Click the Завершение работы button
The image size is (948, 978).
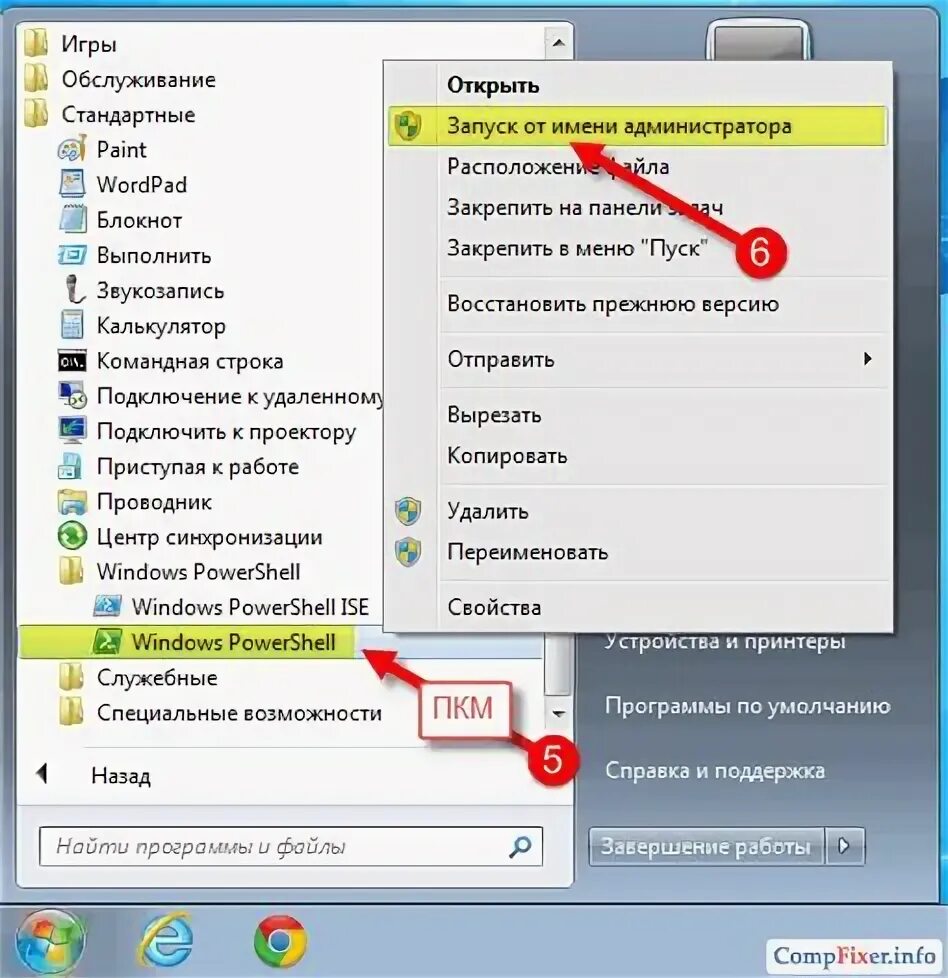click(707, 846)
